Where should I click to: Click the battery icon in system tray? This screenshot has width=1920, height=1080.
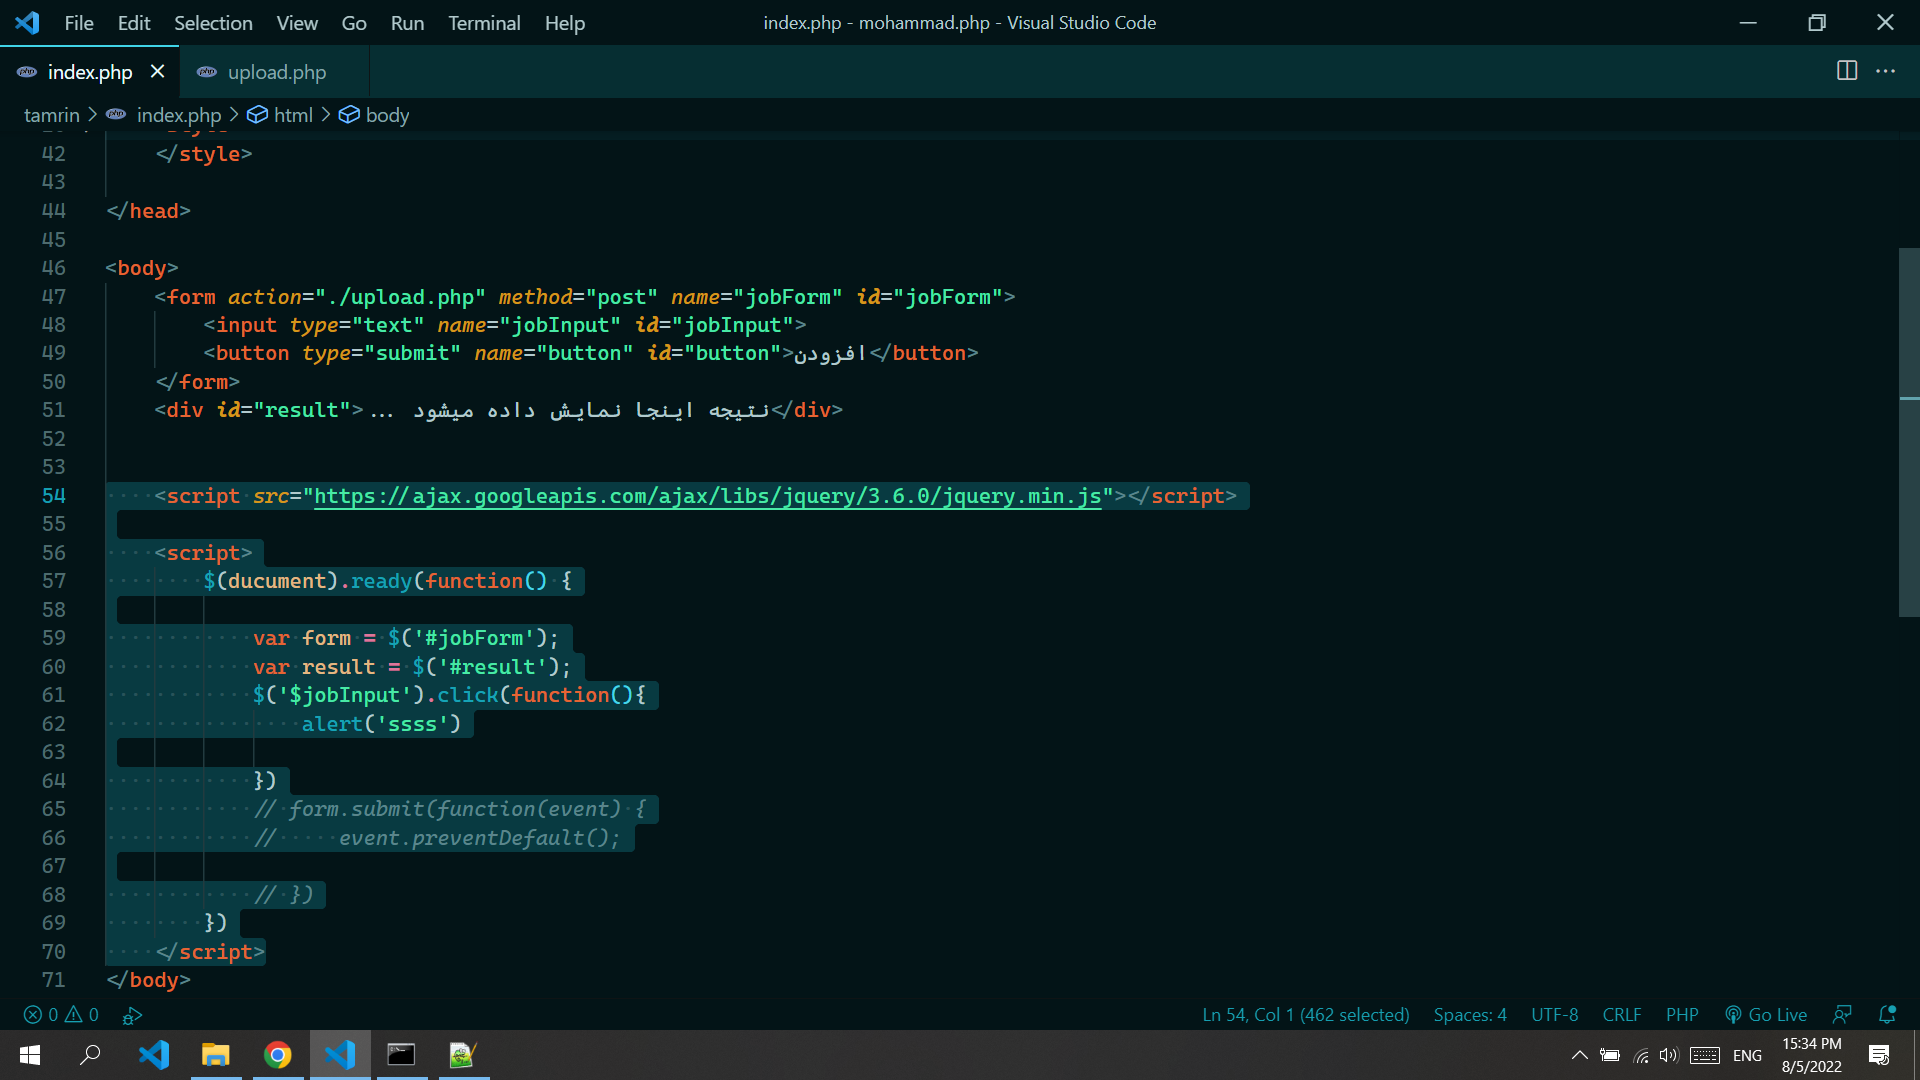pyautogui.click(x=1610, y=1055)
